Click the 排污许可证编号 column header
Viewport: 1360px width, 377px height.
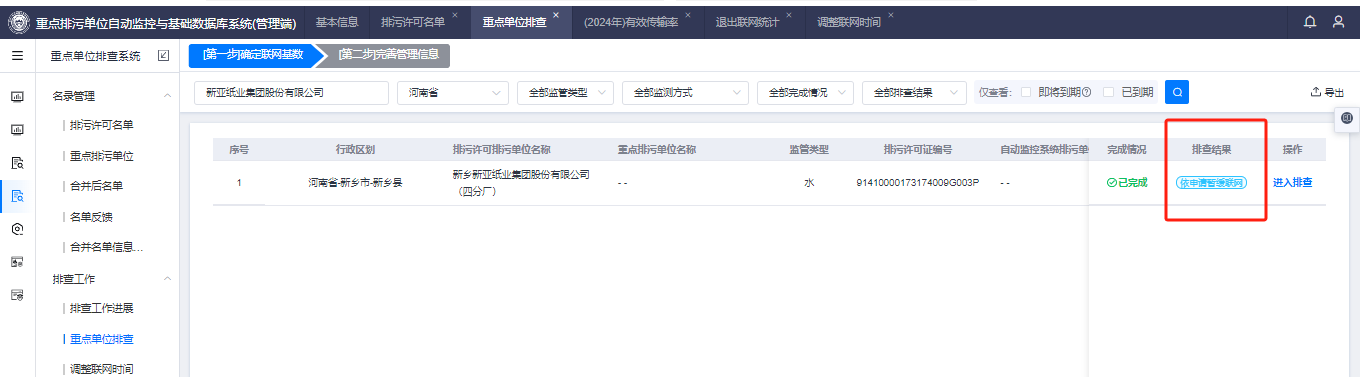[x=917, y=149]
